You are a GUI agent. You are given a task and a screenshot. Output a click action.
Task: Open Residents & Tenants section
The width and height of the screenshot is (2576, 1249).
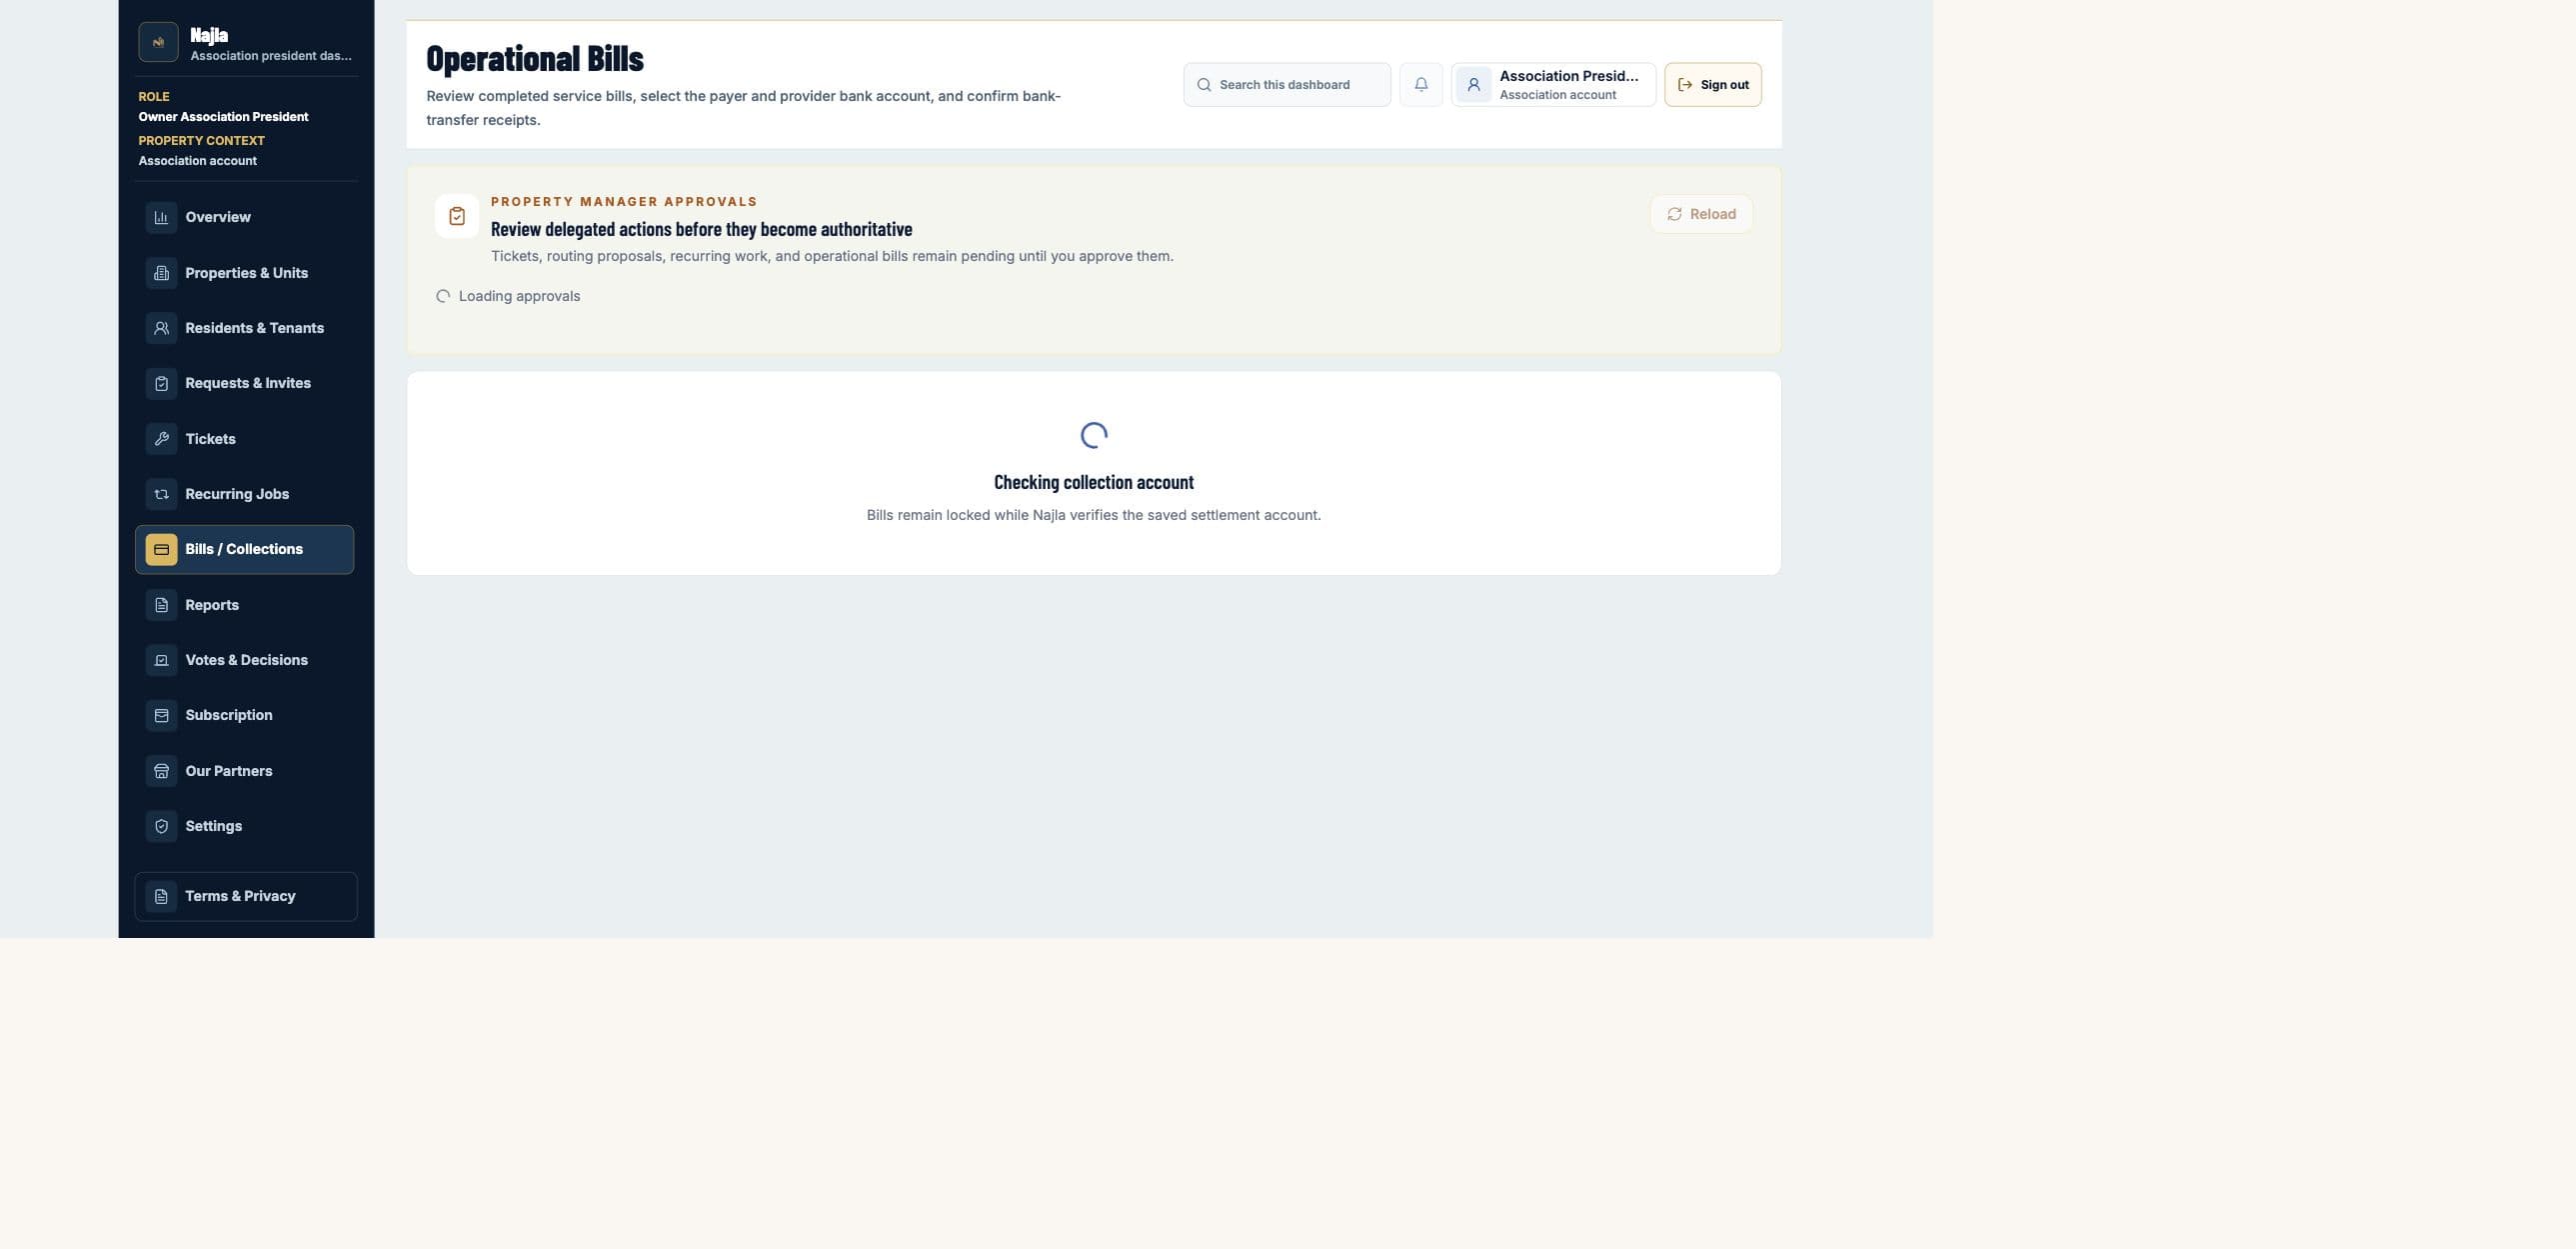245,328
